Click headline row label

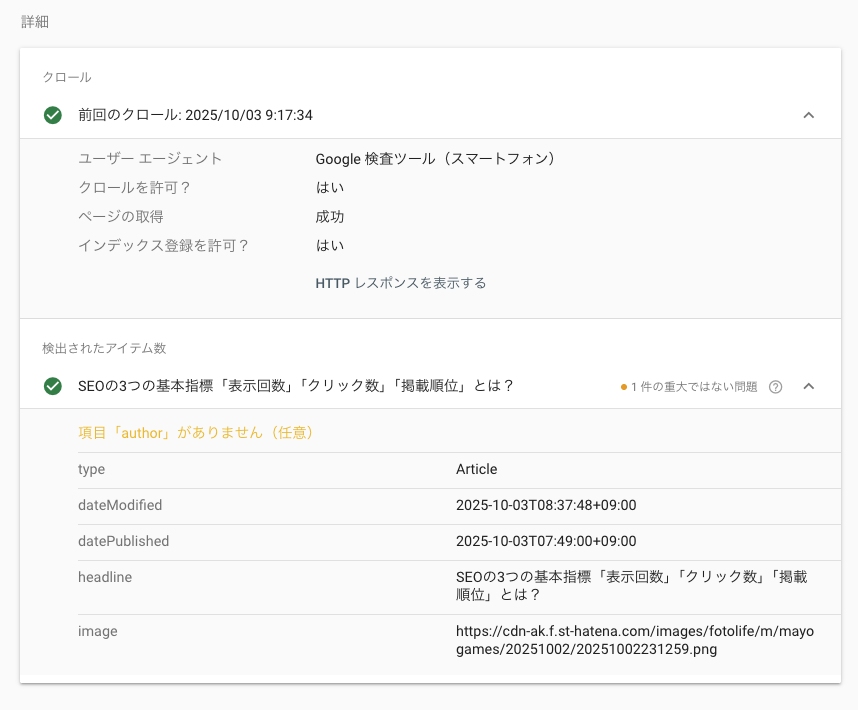click(x=105, y=577)
